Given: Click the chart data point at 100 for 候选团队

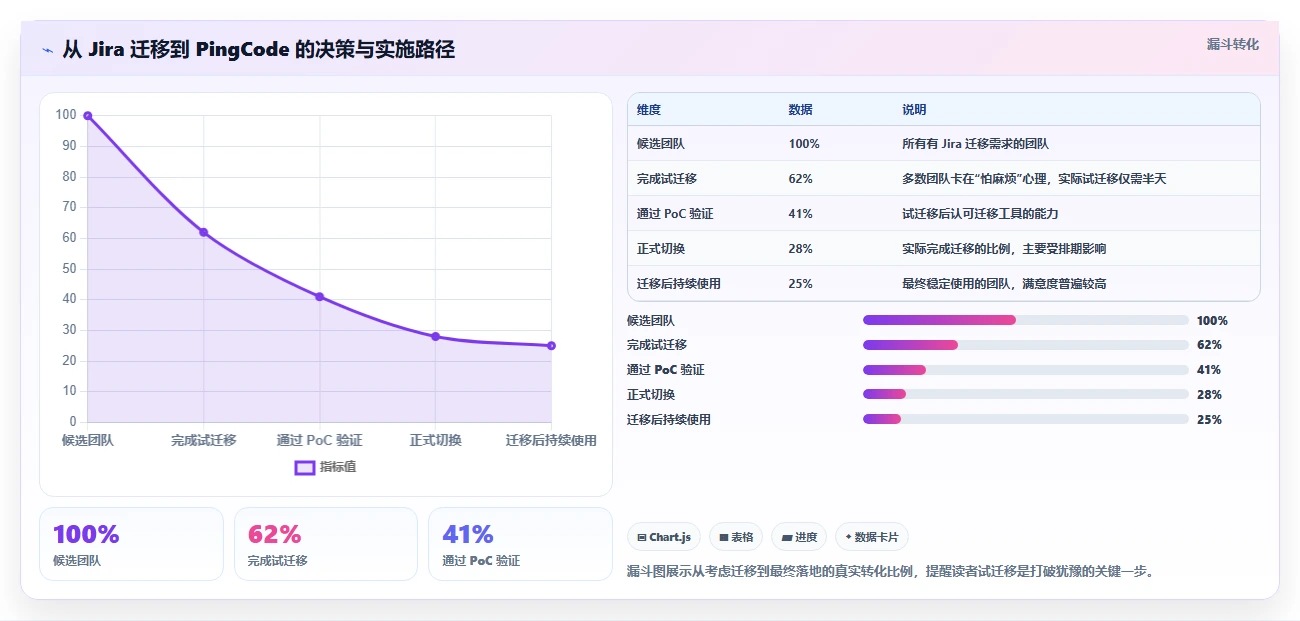Looking at the screenshot, I should [88, 116].
